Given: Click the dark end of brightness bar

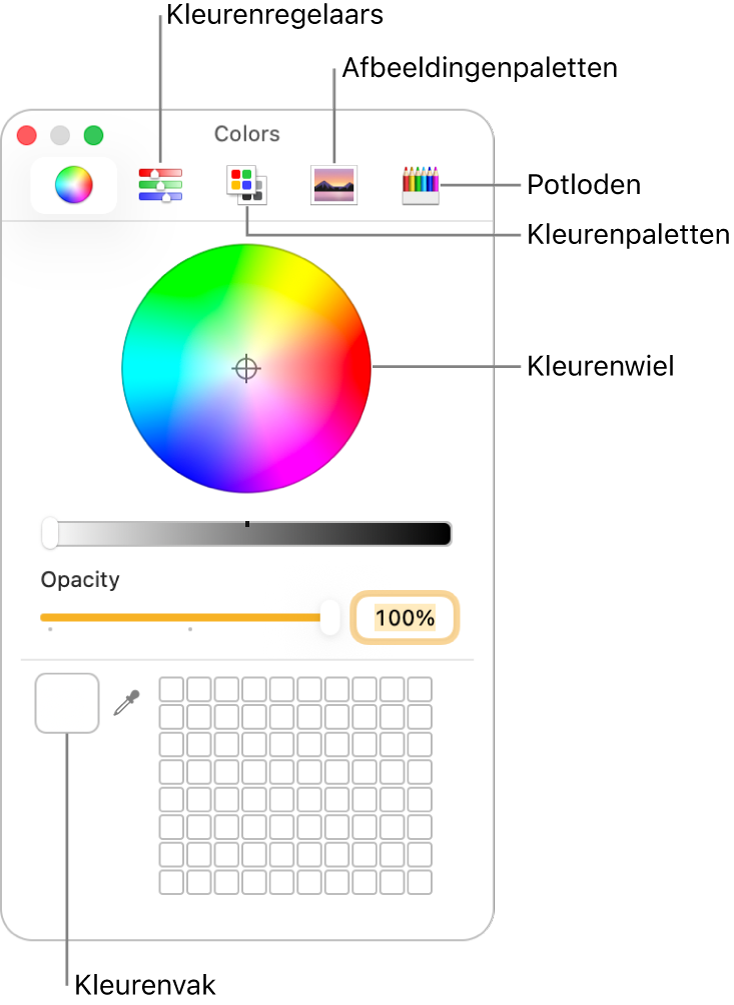Looking at the screenshot, I should [440, 534].
